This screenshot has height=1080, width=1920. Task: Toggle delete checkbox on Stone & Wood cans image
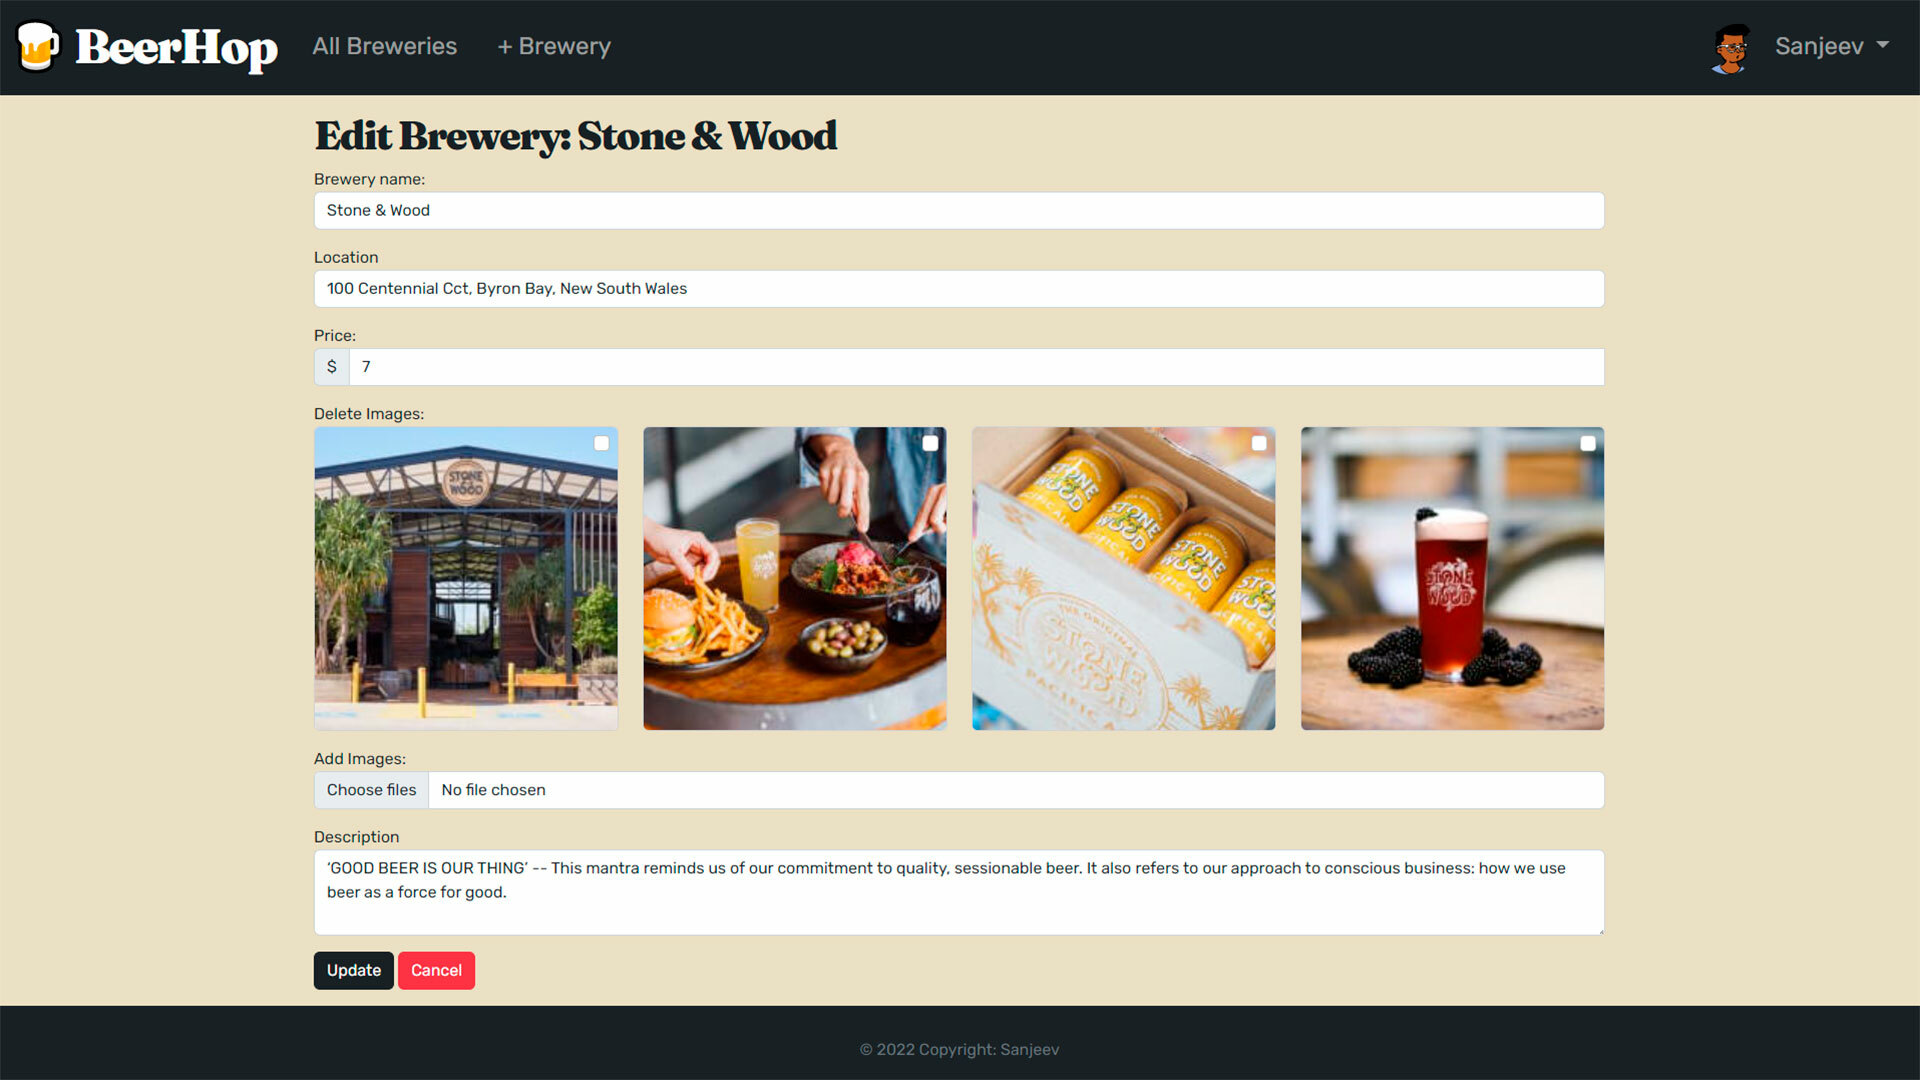coord(1259,443)
